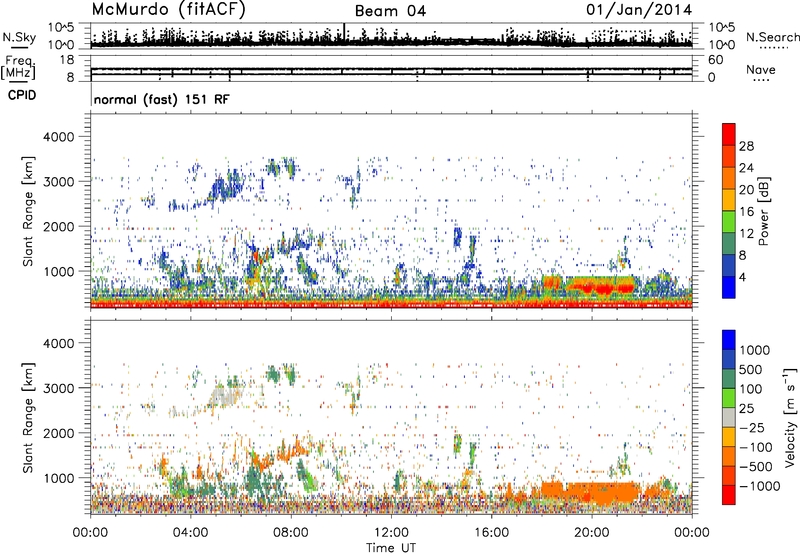Click the 4000 km tick of the power panel
The height and width of the screenshot is (554, 800).
pyautogui.click(x=58, y=137)
